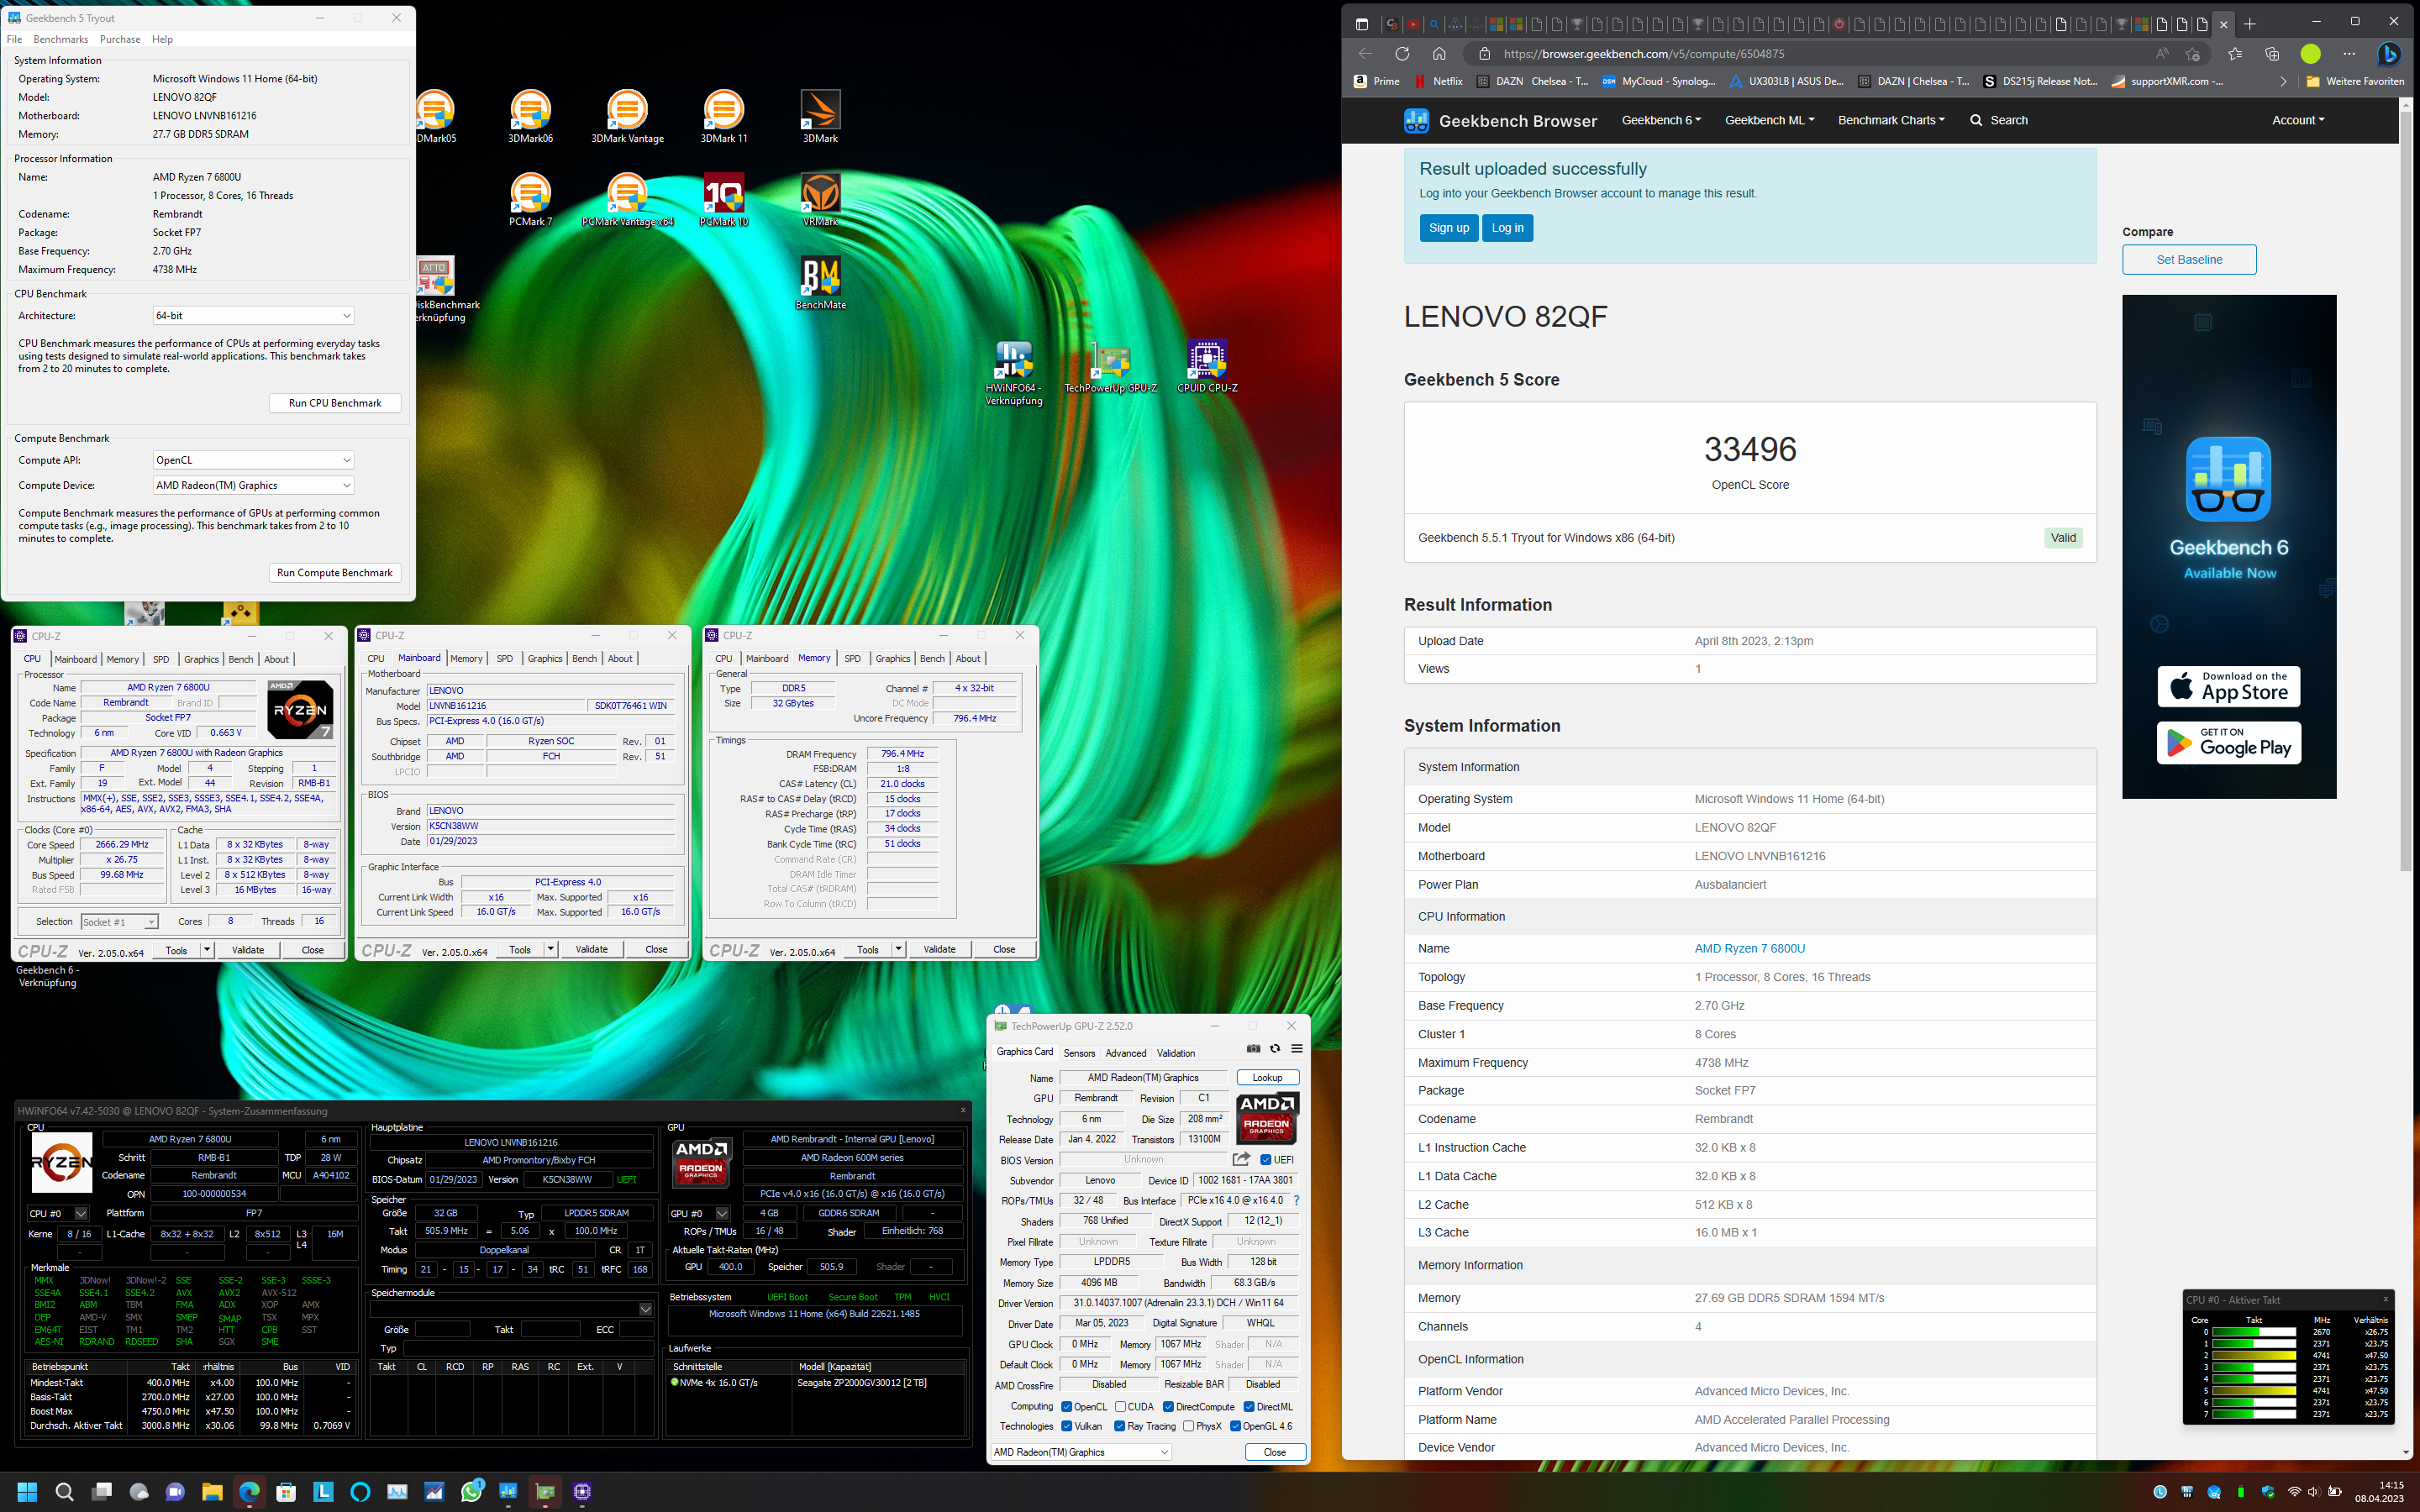Open the Edge collections icon

(x=2272, y=54)
